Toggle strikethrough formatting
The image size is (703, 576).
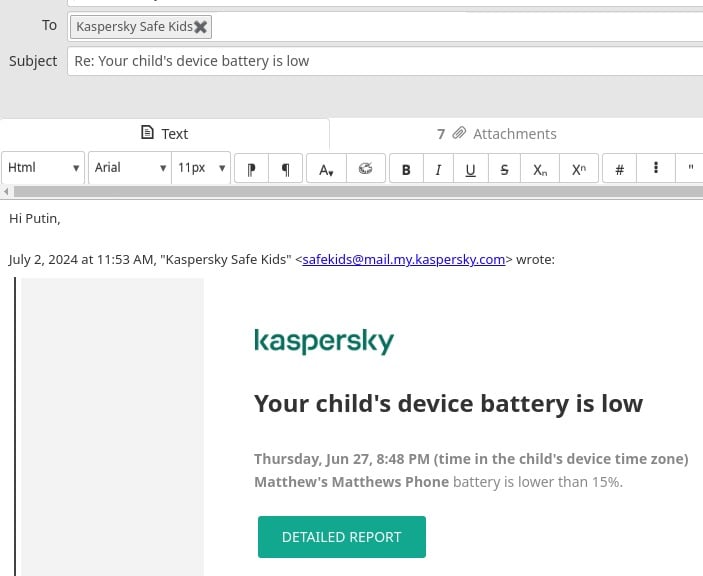pos(504,169)
